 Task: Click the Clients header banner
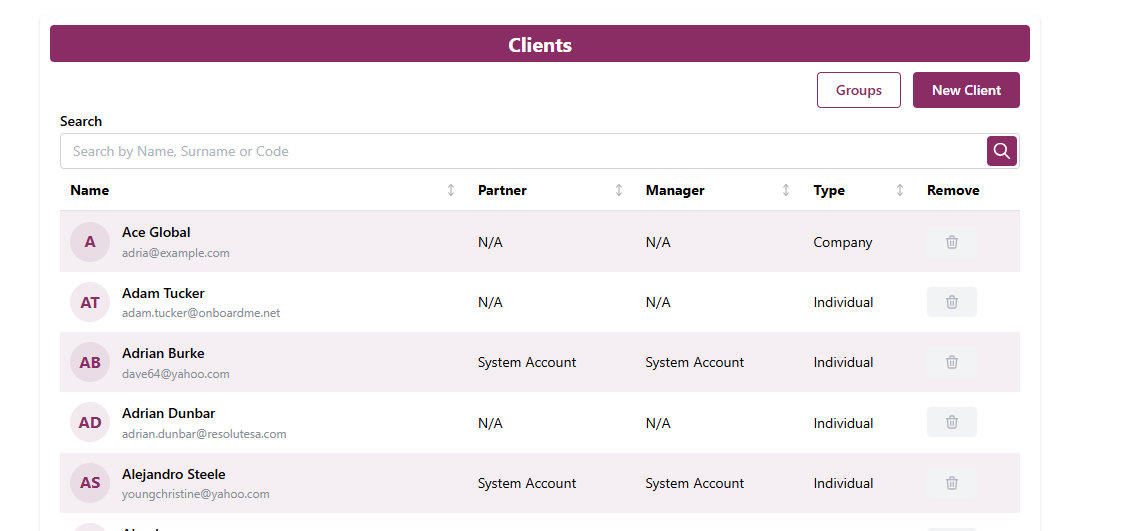tap(540, 44)
